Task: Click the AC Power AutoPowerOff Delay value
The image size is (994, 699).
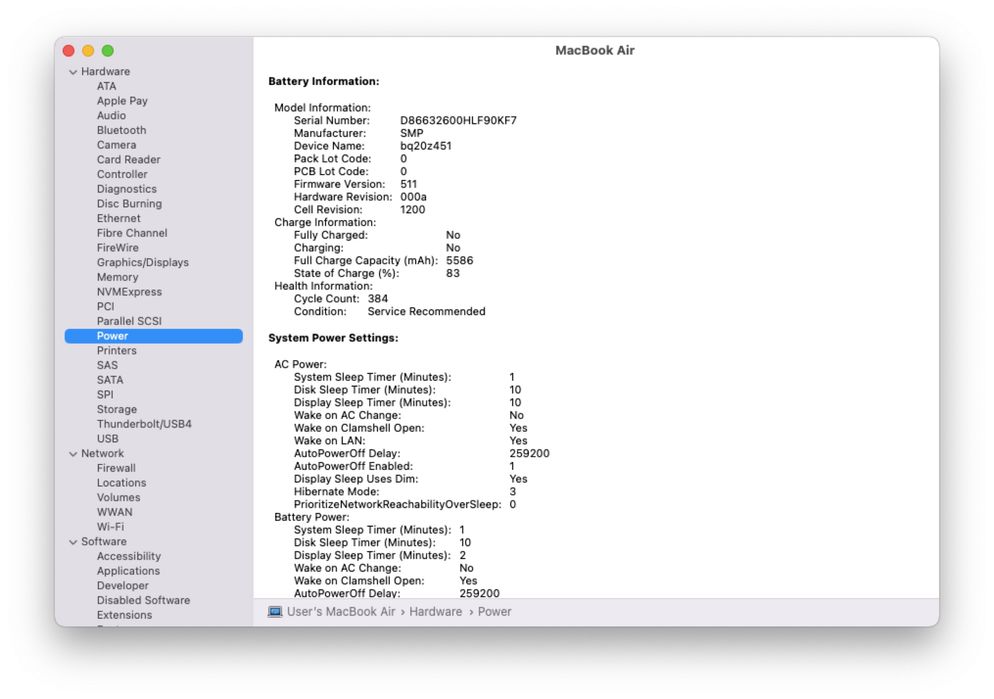Action: (x=529, y=453)
